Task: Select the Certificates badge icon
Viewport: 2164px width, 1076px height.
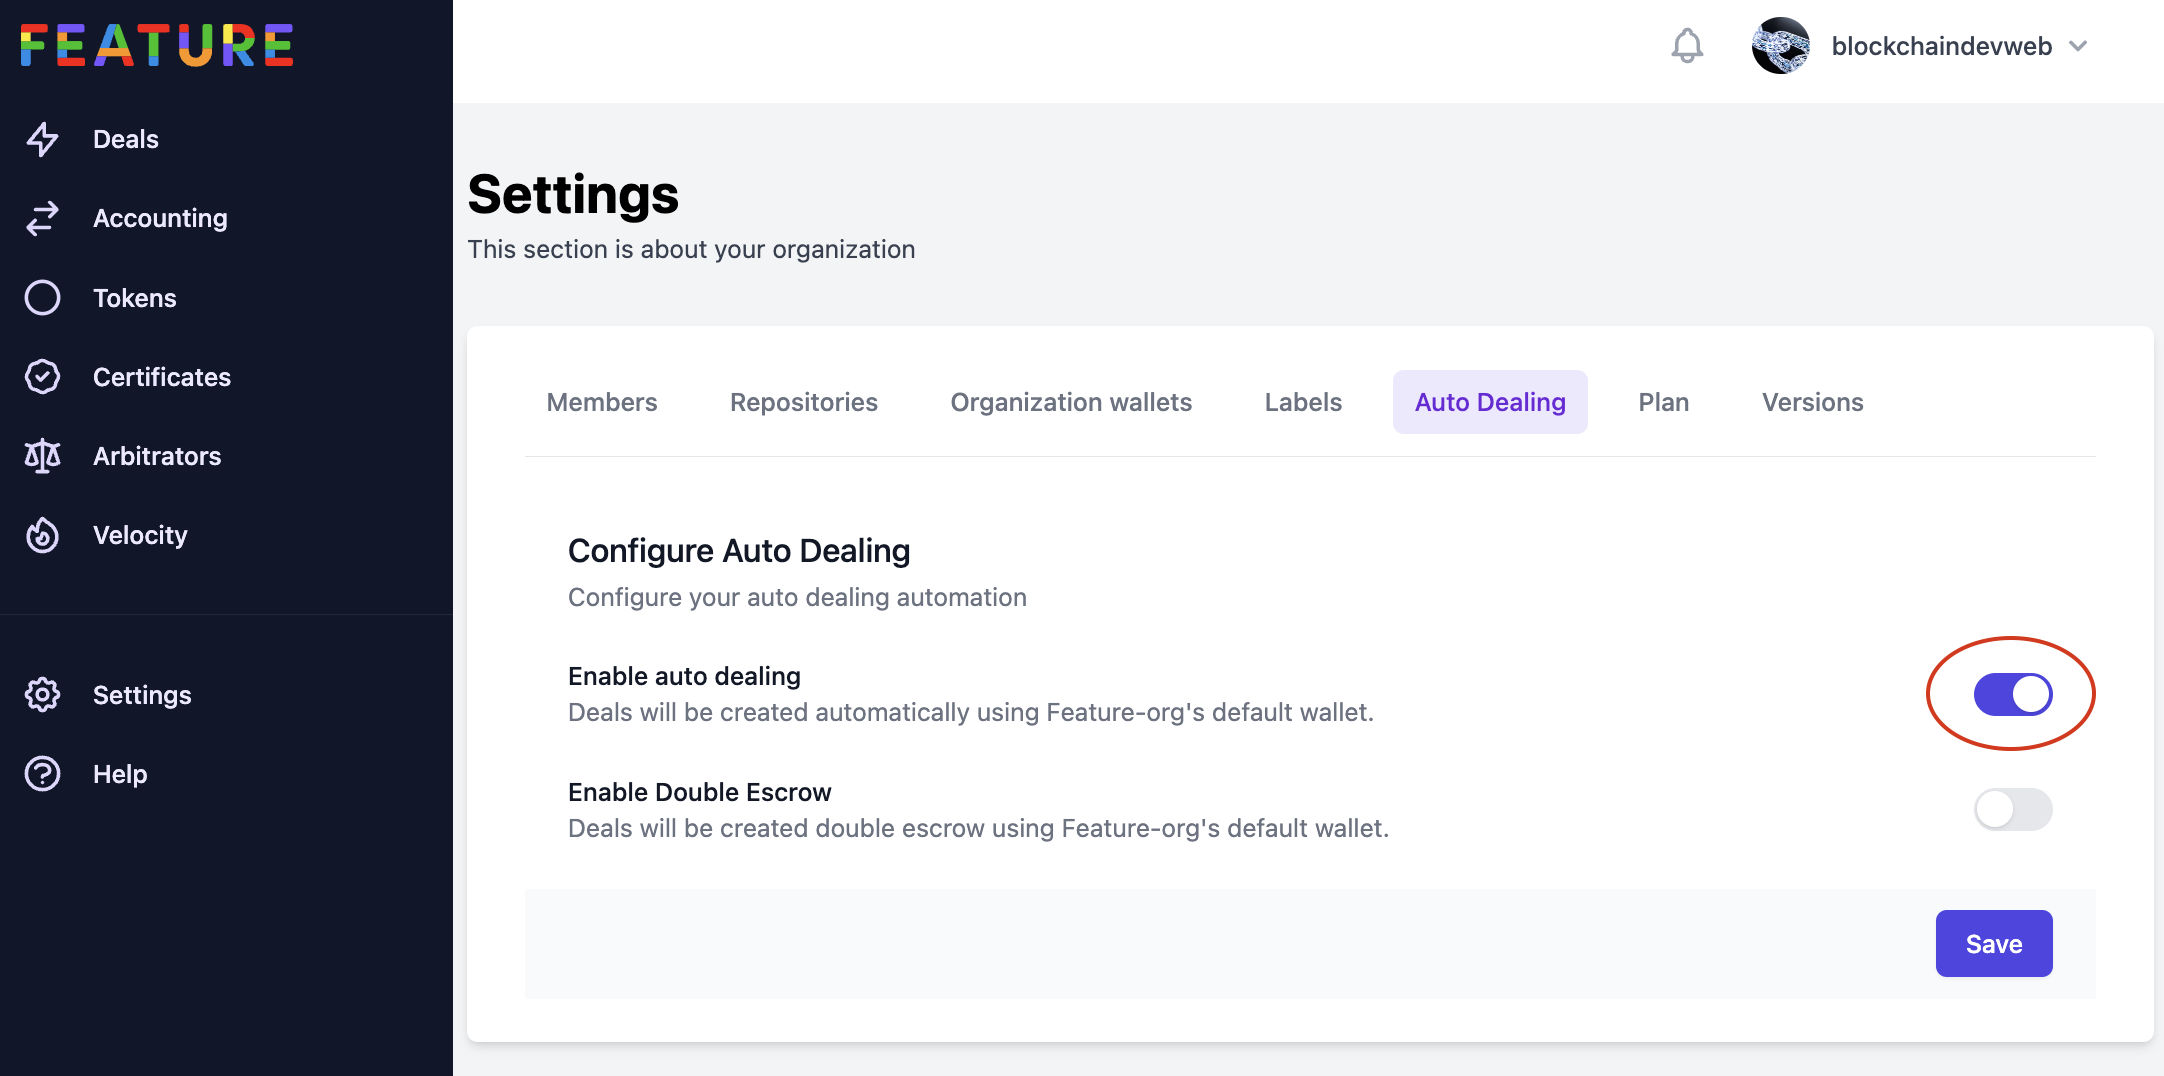Action: [x=43, y=377]
